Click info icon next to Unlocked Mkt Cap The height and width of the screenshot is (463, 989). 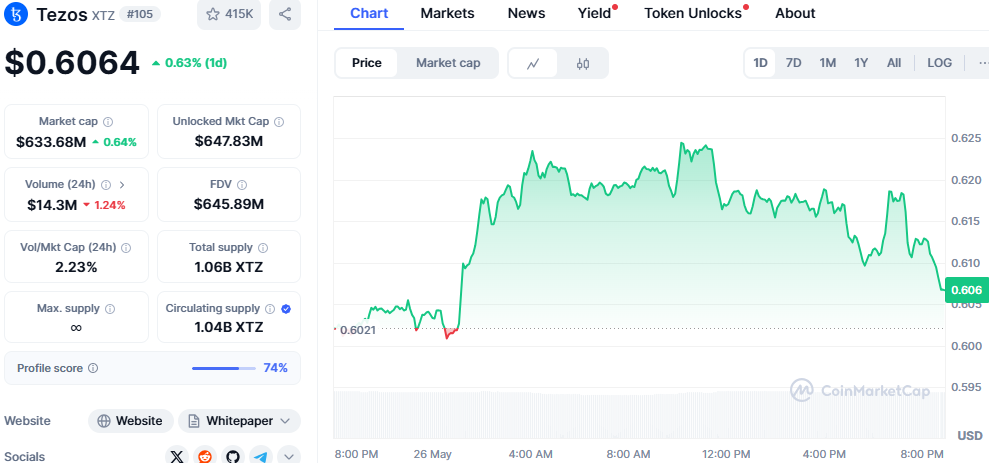tap(279, 121)
